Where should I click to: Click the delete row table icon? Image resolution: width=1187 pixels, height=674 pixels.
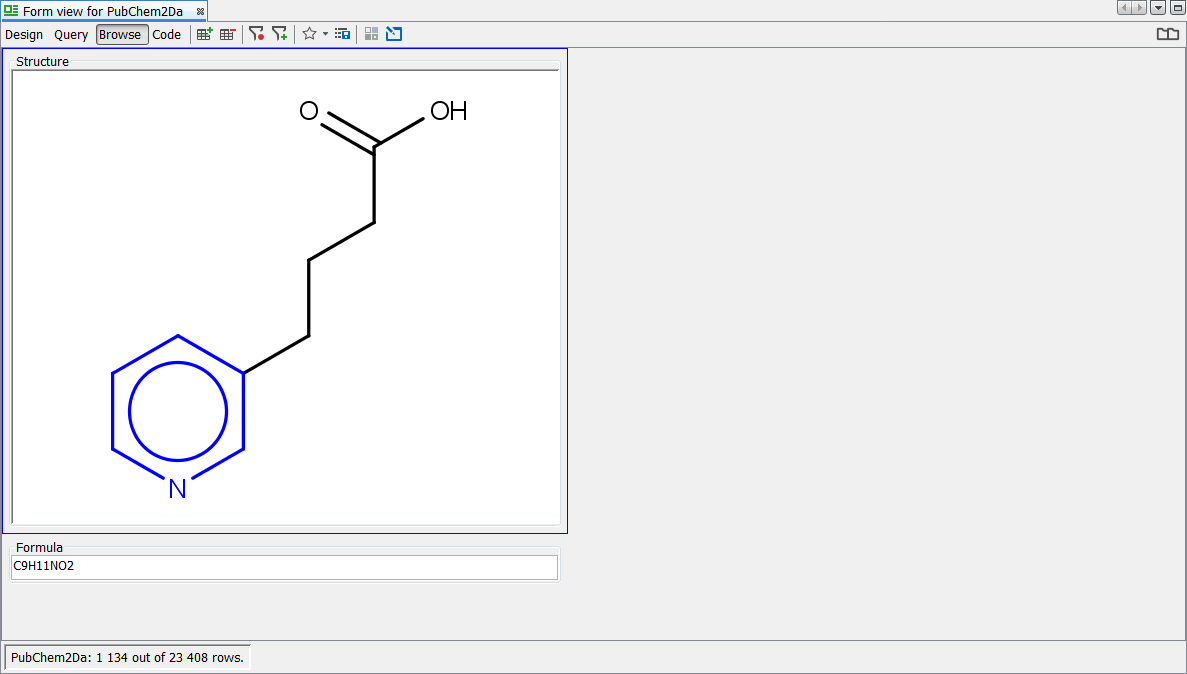click(228, 34)
